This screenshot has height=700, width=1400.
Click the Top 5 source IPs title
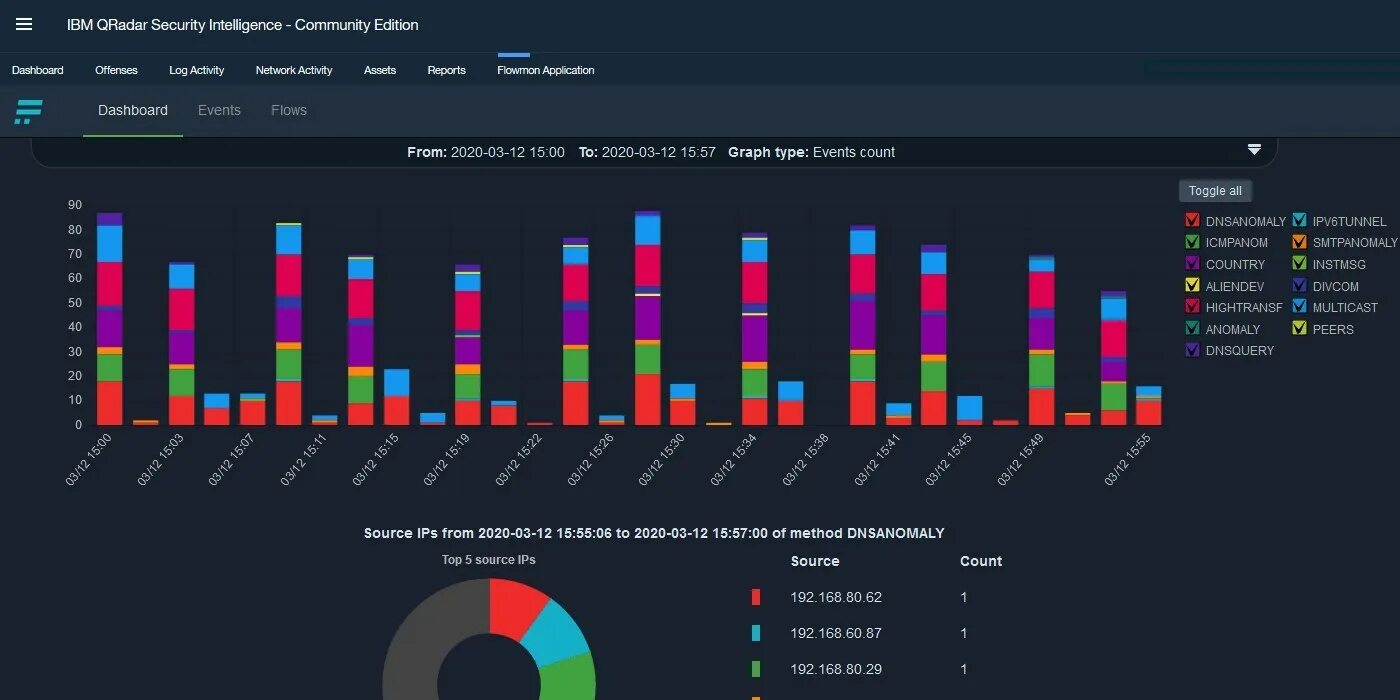tap(489, 560)
